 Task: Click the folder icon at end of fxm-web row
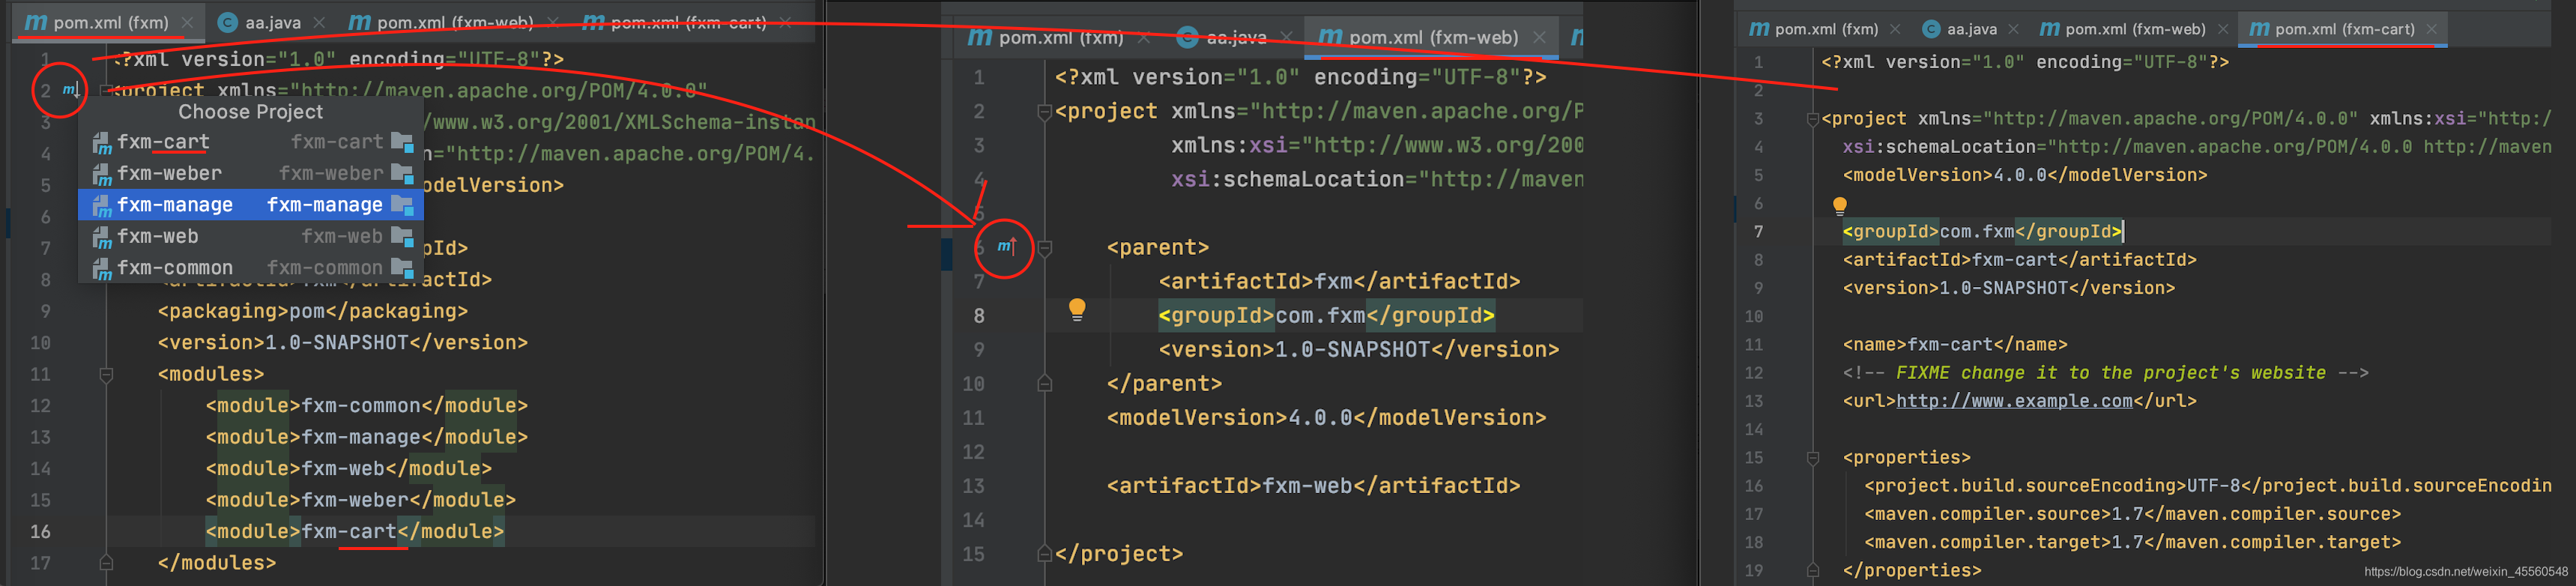(403, 237)
